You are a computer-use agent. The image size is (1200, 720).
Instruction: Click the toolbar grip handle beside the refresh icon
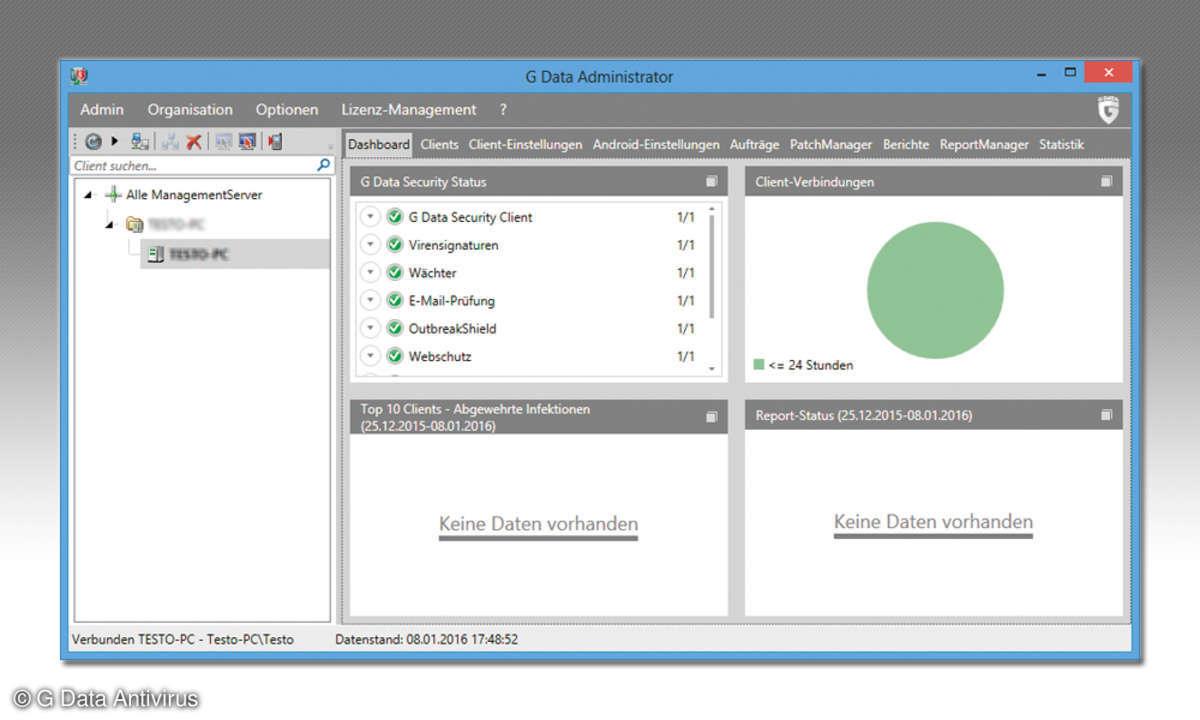pos(76,142)
